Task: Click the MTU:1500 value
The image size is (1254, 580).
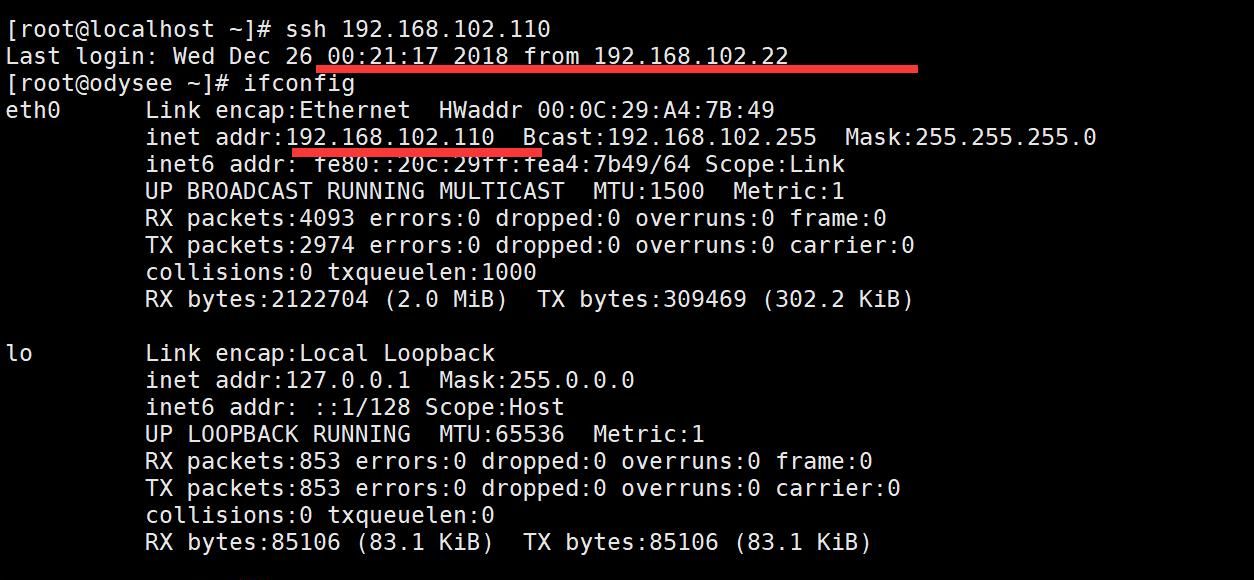Action: point(648,191)
